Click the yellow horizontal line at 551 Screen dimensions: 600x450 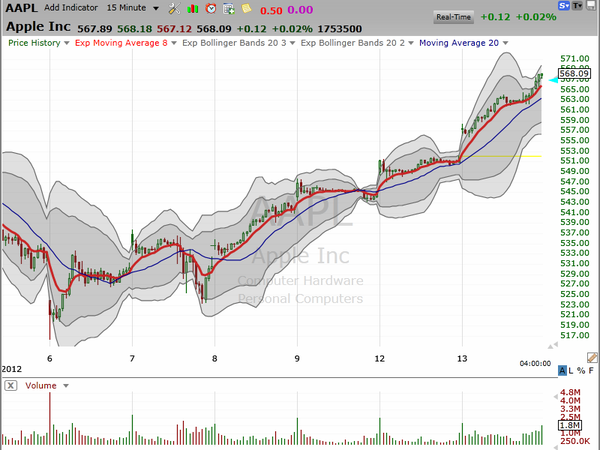tap(501, 156)
